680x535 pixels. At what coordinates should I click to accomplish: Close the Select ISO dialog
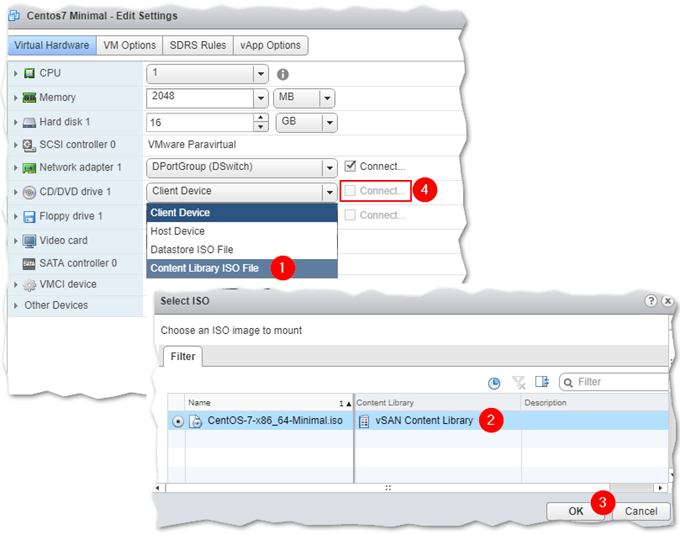[x=667, y=300]
